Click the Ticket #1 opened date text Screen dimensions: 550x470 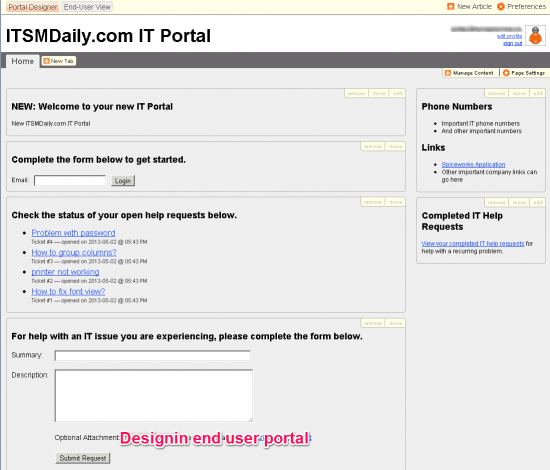coord(89,301)
